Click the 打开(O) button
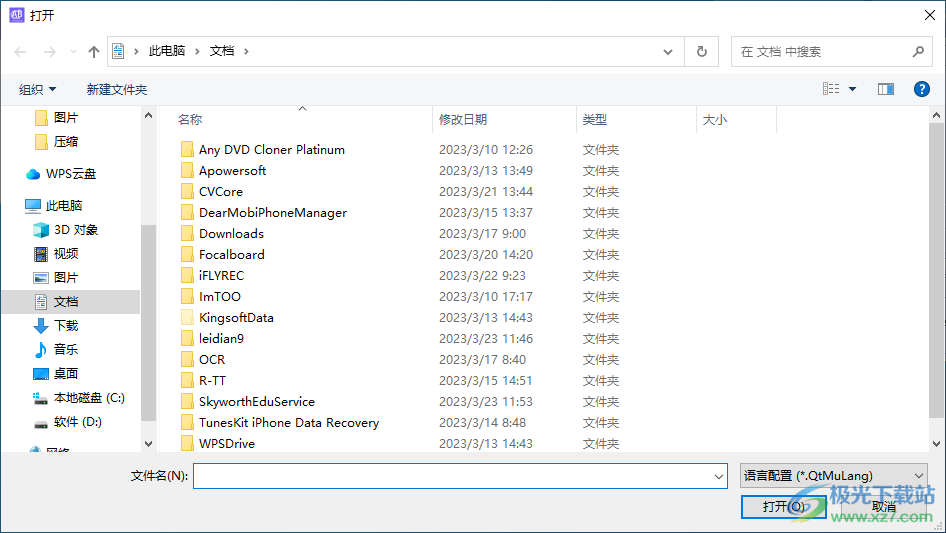This screenshot has height=533, width=946. [784, 506]
